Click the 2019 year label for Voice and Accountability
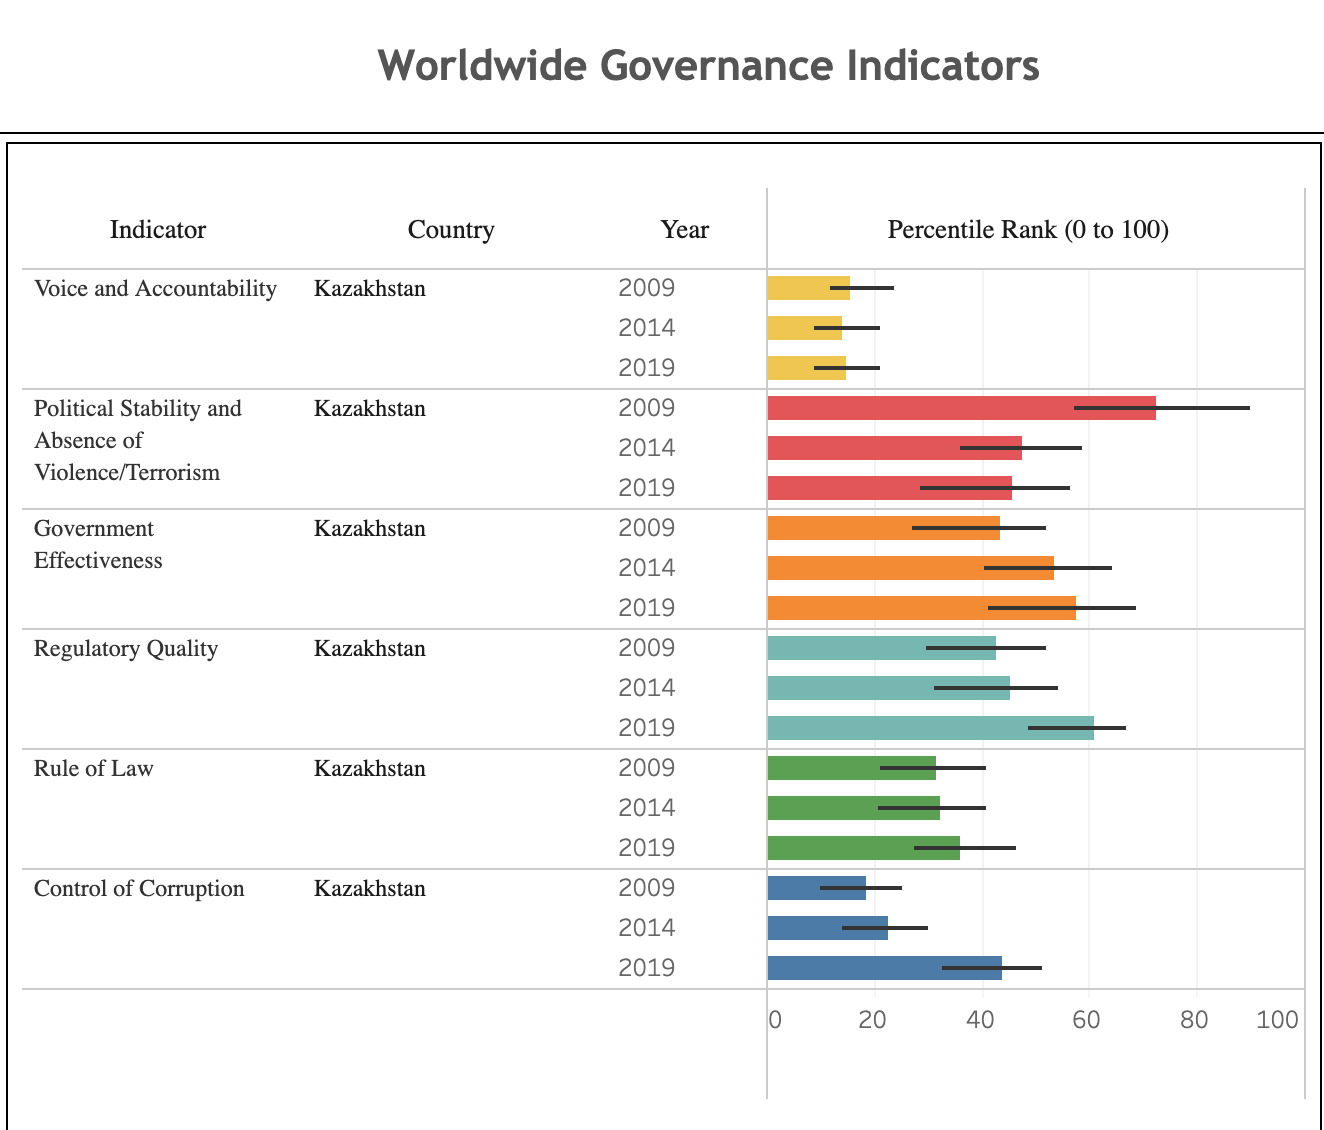 pyautogui.click(x=646, y=368)
